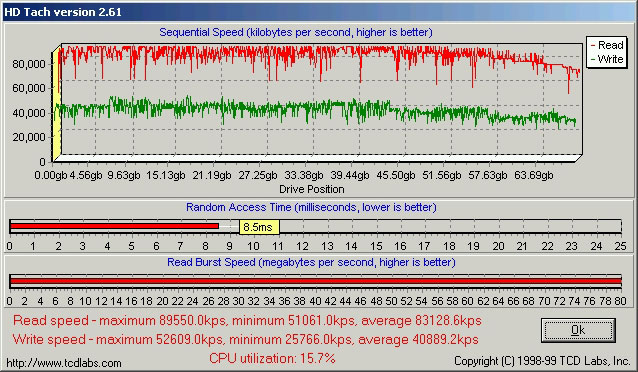Click the 15.13gb drive position label
The height and width of the screenshot is (372, 638).
166,175
